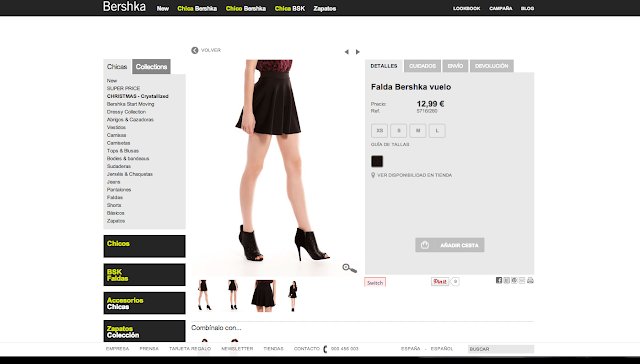This screenshot has width=640, height=364.
Task: Select size S
Action: 399,131
